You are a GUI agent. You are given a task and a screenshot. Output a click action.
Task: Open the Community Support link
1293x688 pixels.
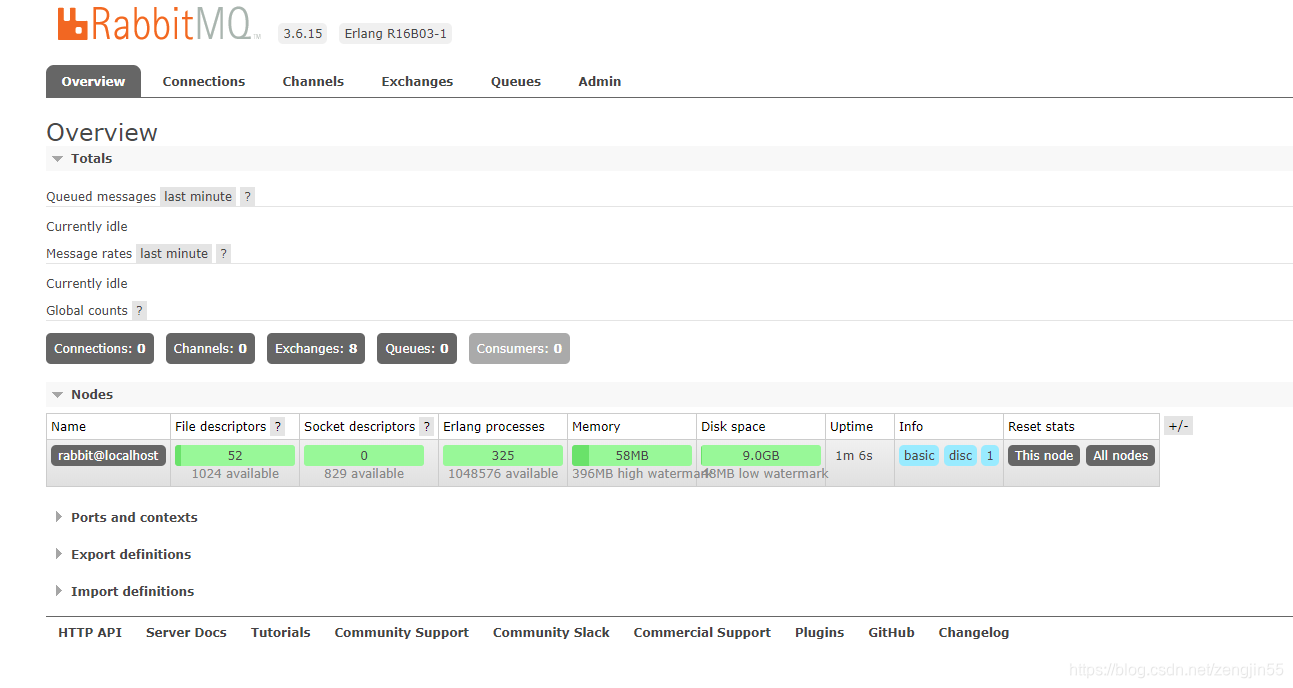point(402,633)
